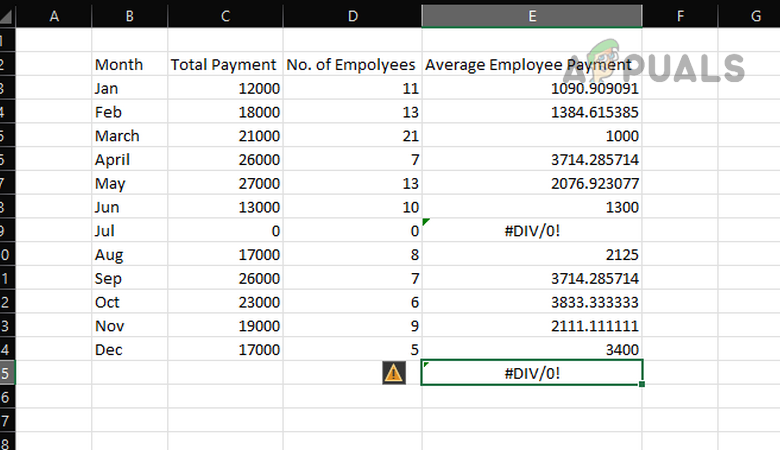Click the 2111.111111 average cell
Screen dimensions: 780x450
pyautogui.click(x=532, y=326)
